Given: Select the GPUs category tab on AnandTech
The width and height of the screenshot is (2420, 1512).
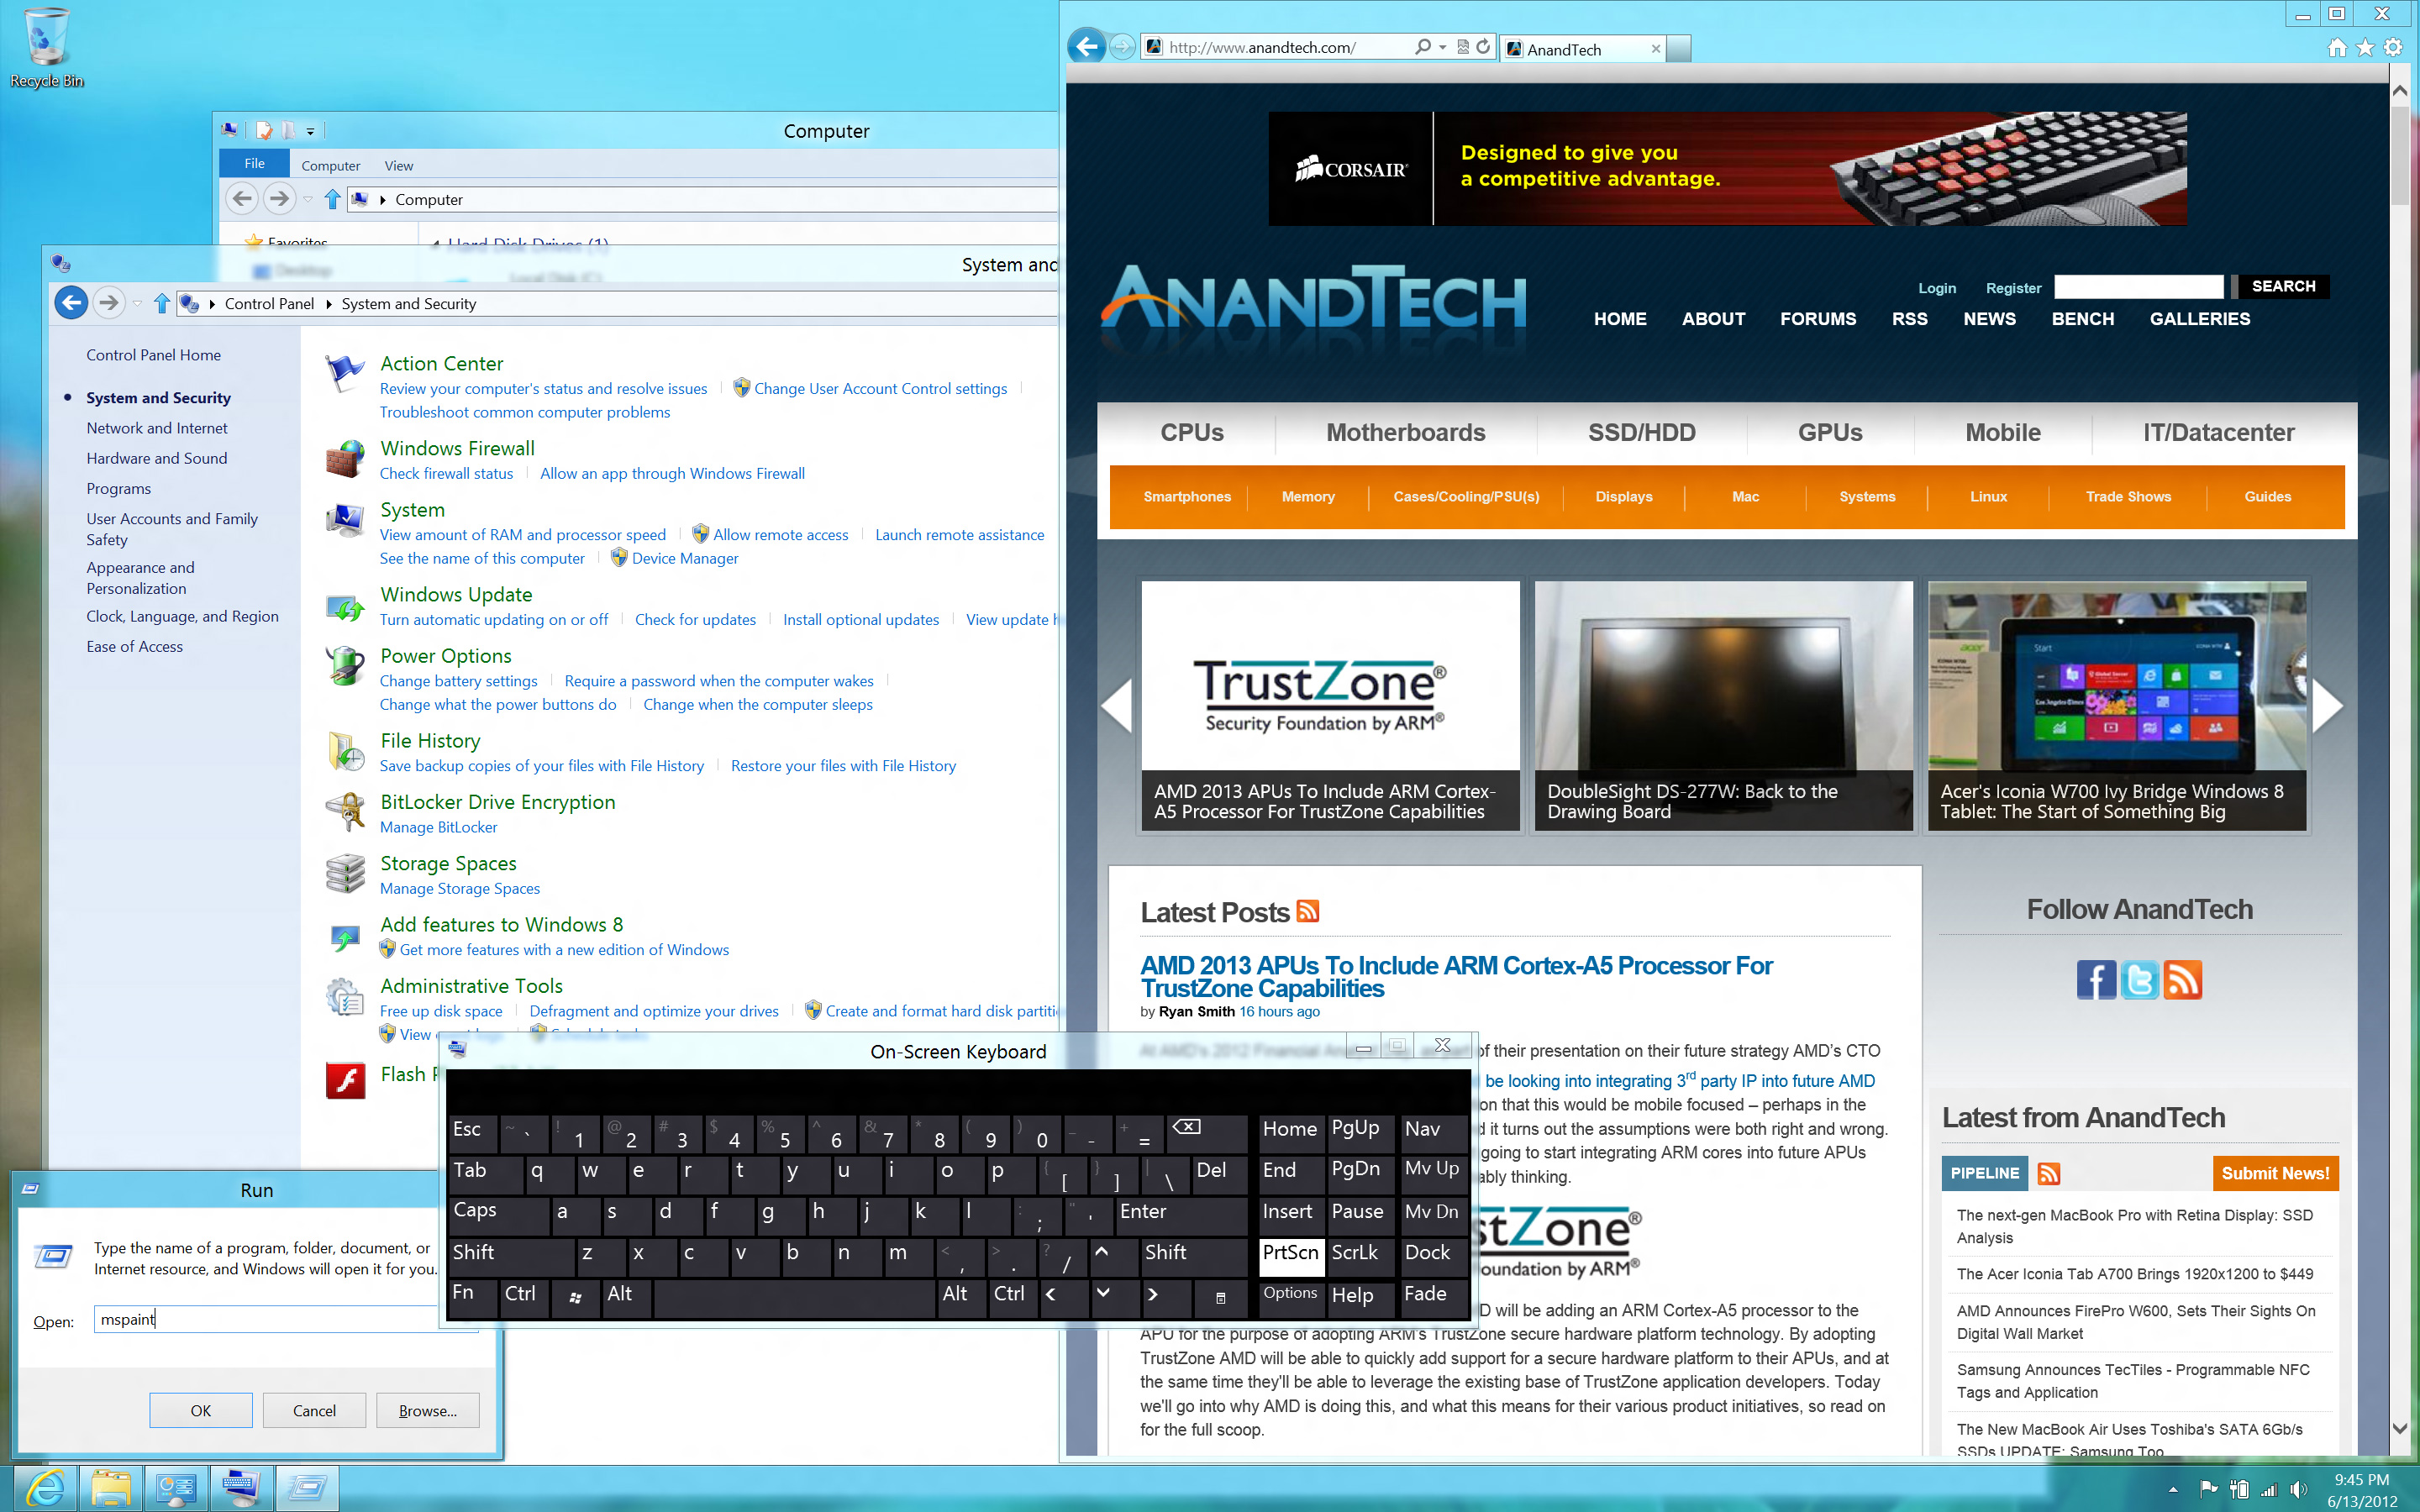Looking at the screenshot, I should 1829,432.
